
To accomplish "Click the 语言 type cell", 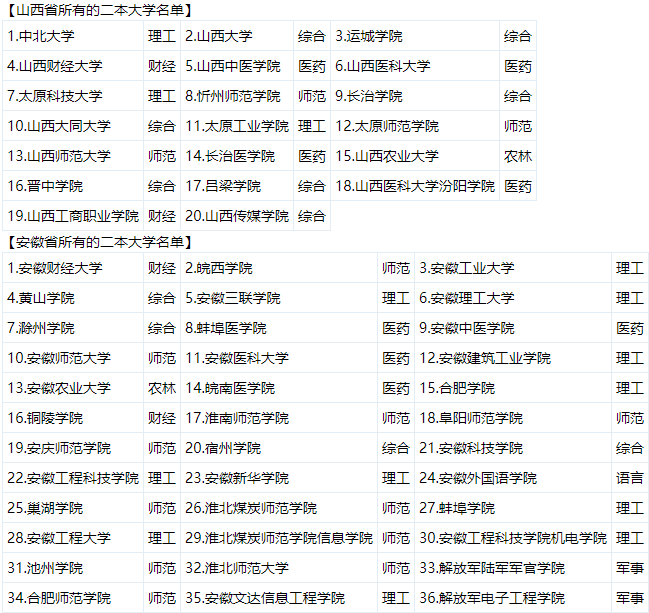I will coord(630,478).
